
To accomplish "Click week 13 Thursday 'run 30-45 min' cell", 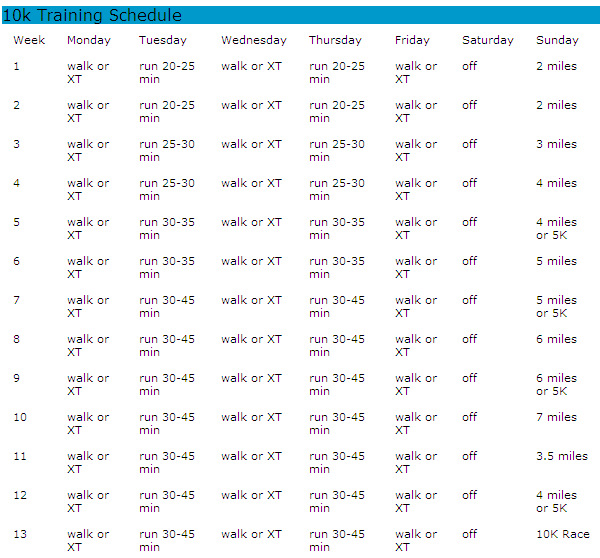I will [337, 541].
